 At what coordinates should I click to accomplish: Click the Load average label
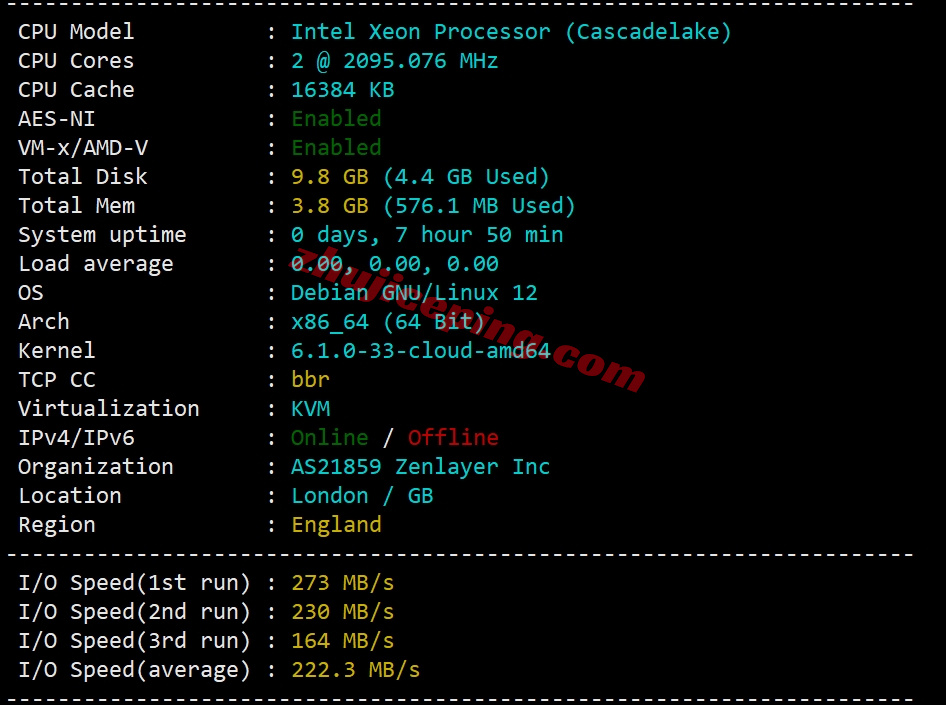point(95,264)
